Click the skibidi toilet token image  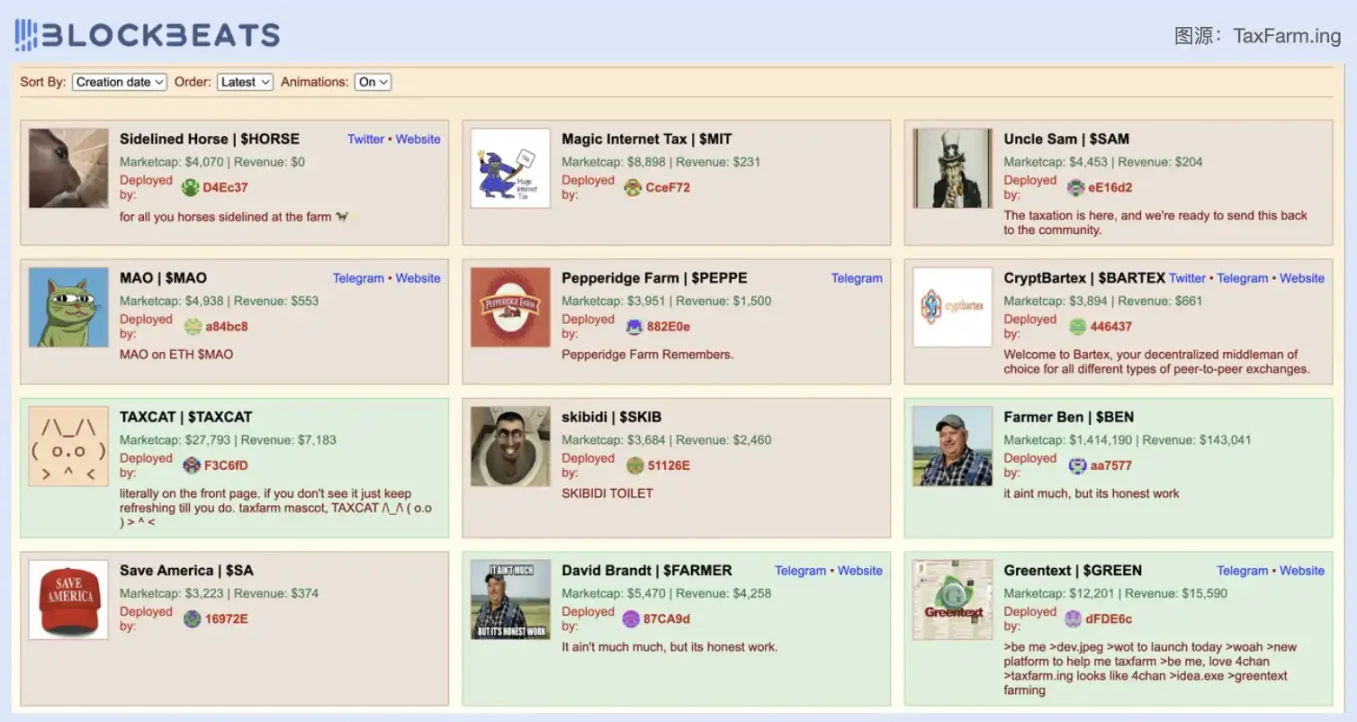[510, 446]
